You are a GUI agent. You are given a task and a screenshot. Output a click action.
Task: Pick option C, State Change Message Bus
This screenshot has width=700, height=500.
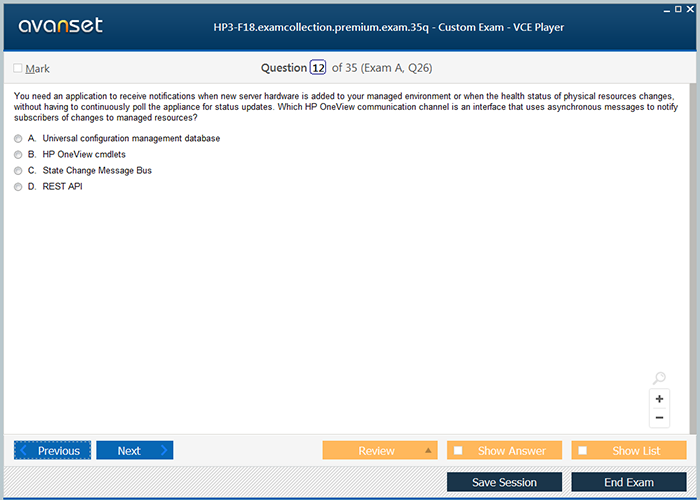click(18, 170)
